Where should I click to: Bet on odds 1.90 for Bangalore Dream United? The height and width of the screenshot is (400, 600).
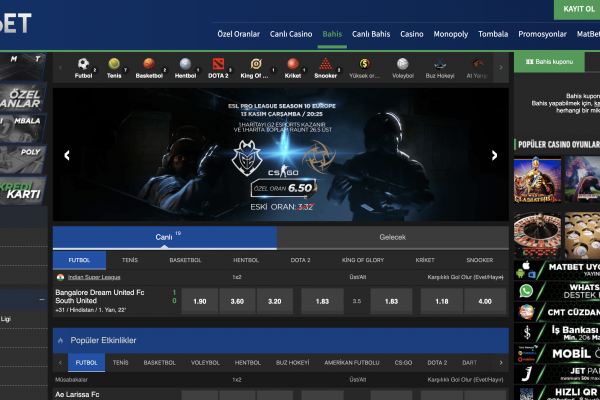click(200, 301)
